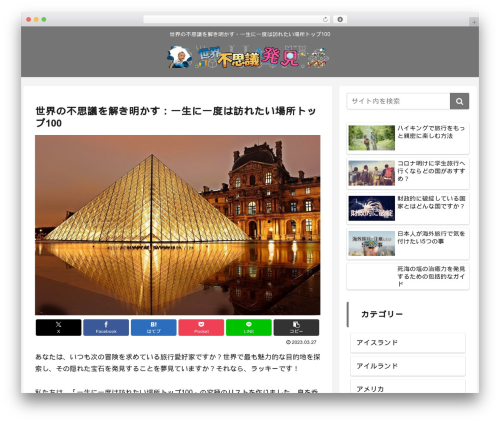Open the 死海の塩の治癒力 article link
The width and height of the screenshot is (500, 423).
coord(431,276)
